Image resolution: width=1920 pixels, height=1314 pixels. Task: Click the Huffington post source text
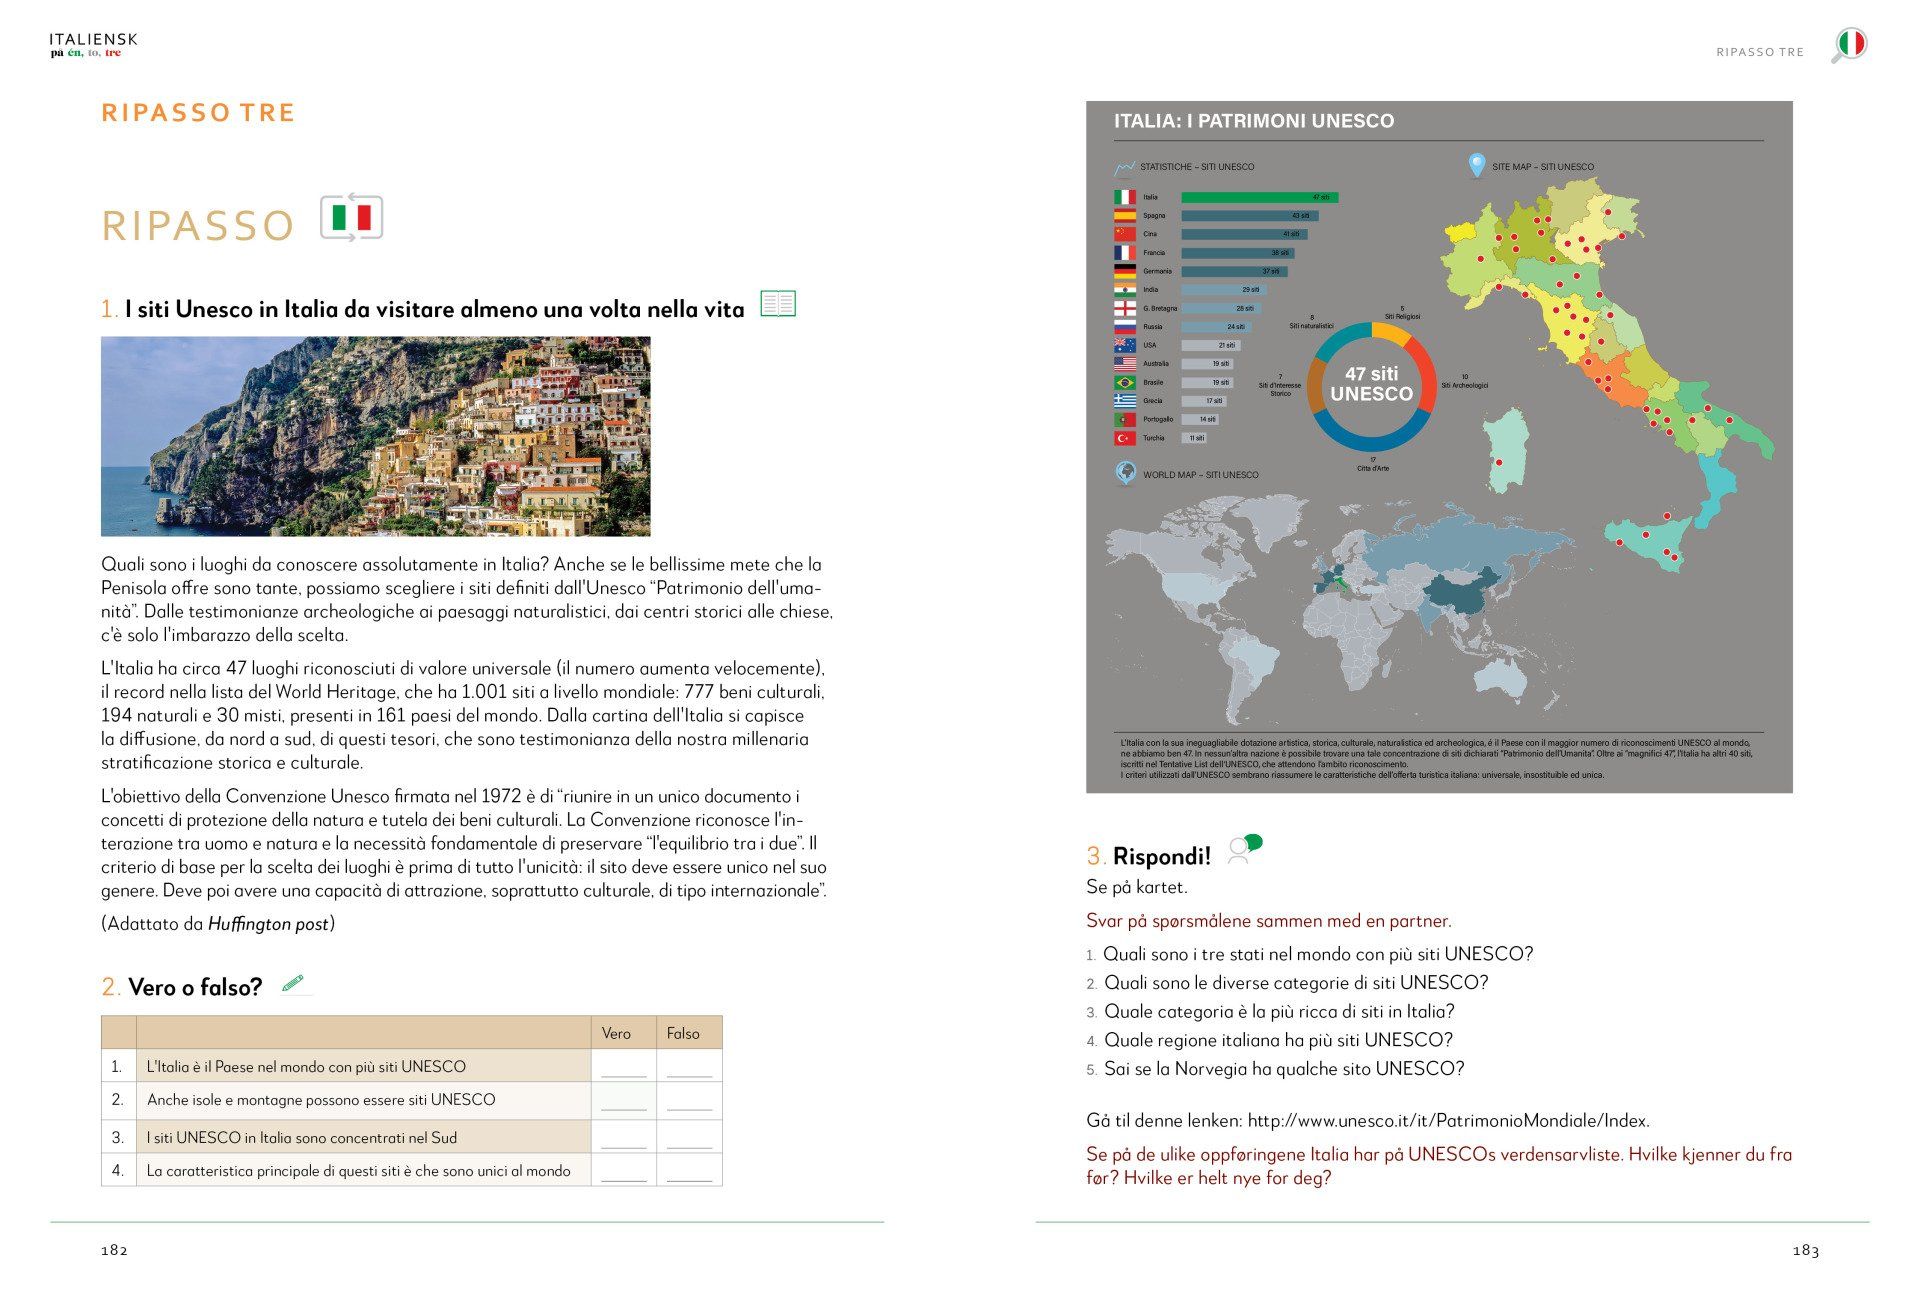pos(268,924)
